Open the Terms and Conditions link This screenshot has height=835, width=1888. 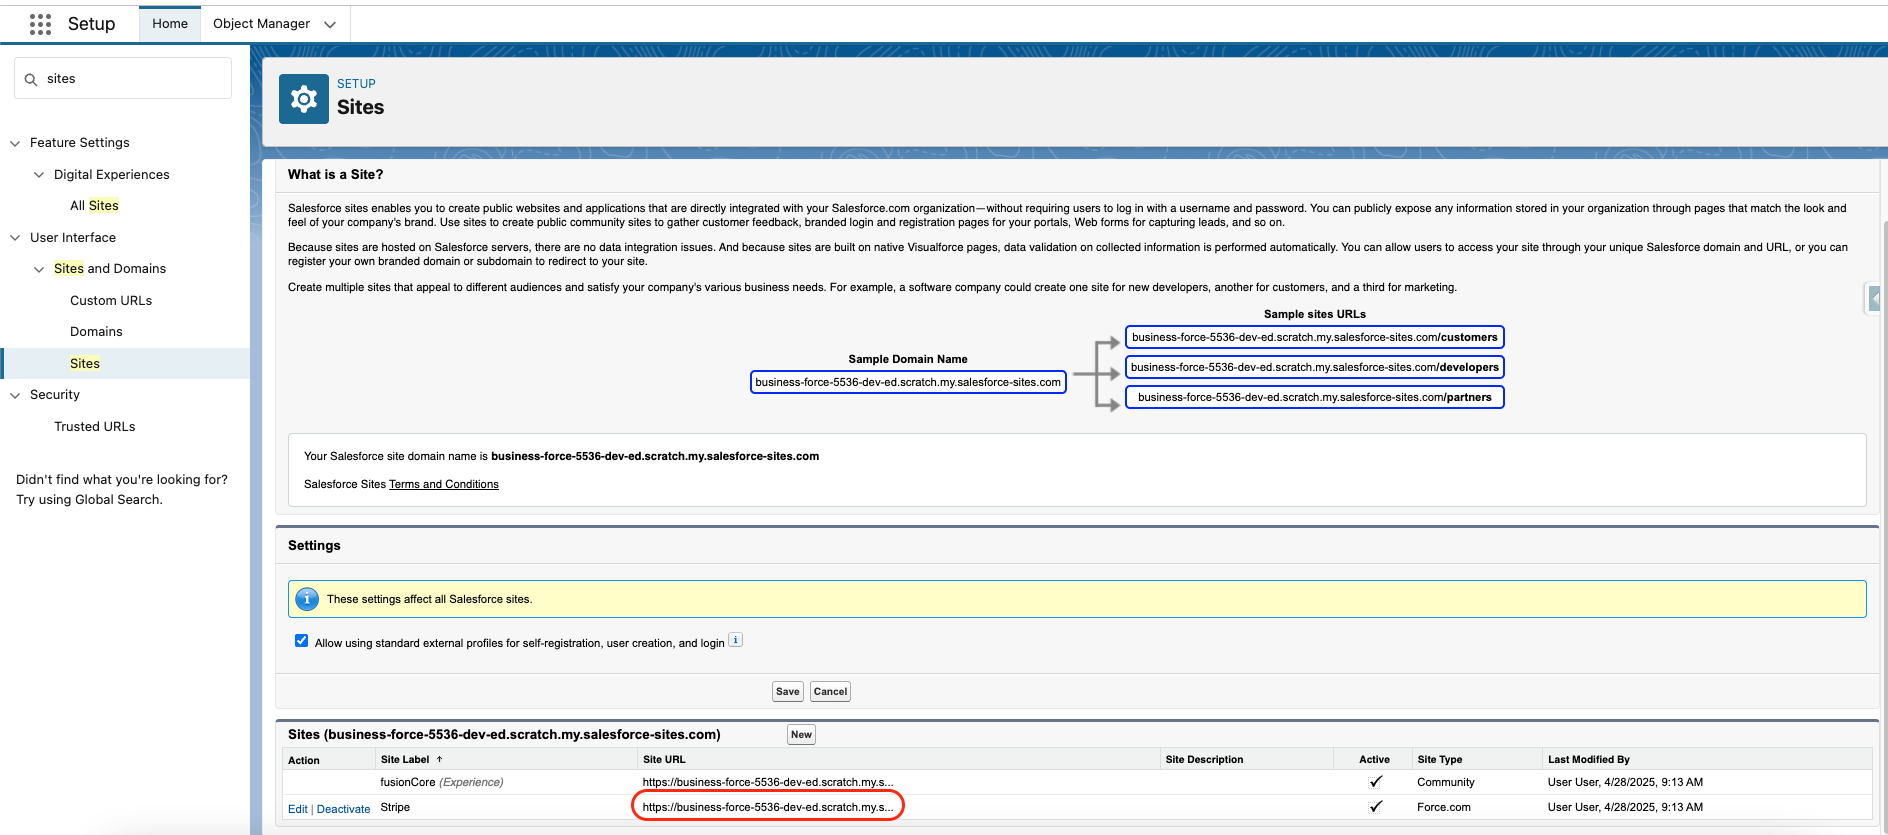tap(444, 484)
